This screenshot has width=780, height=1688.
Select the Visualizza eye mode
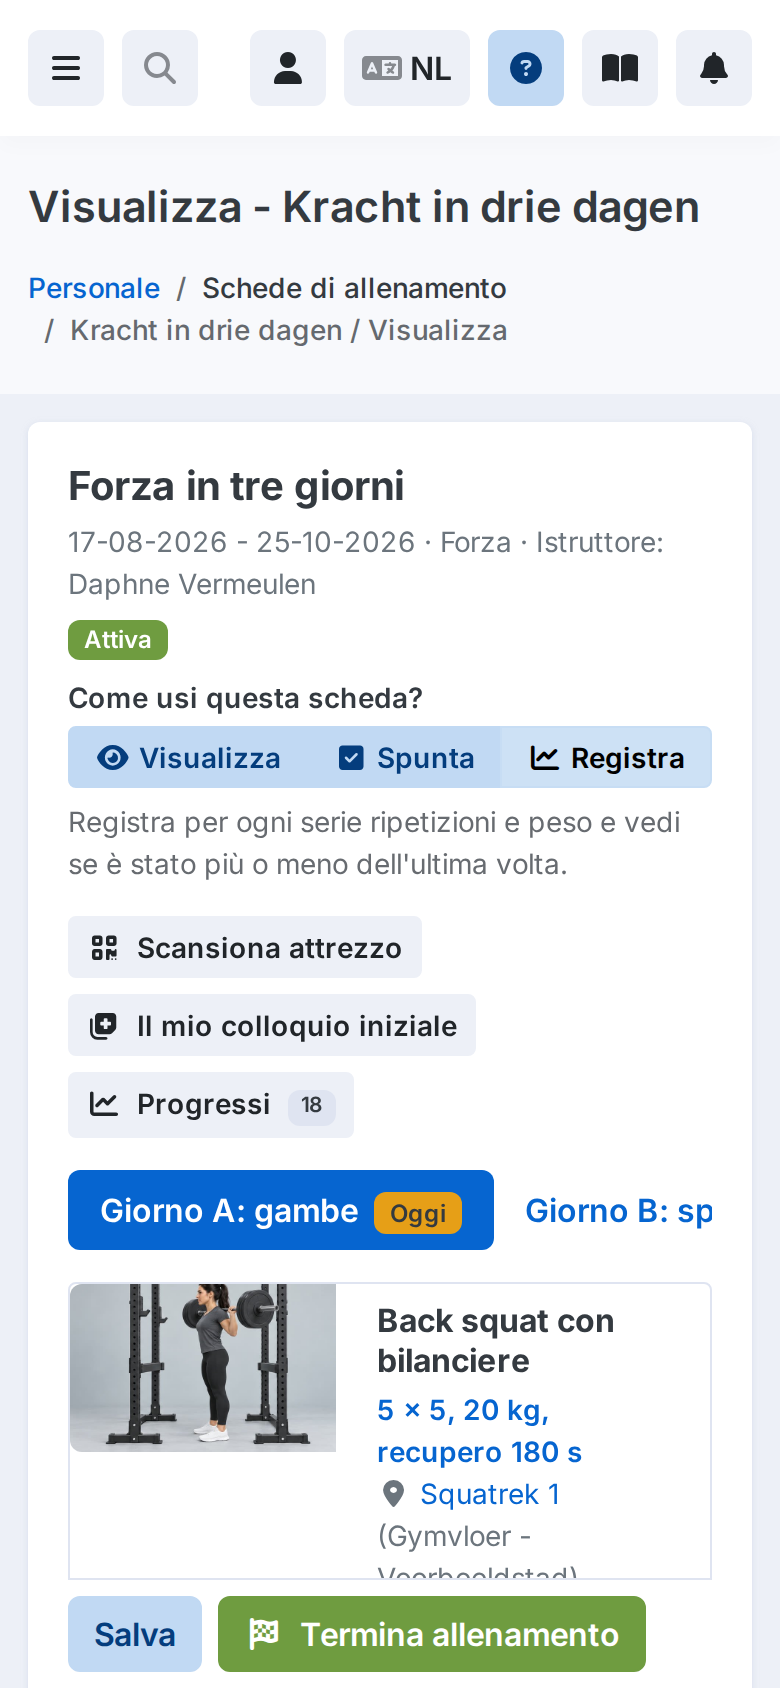(189, 757)
